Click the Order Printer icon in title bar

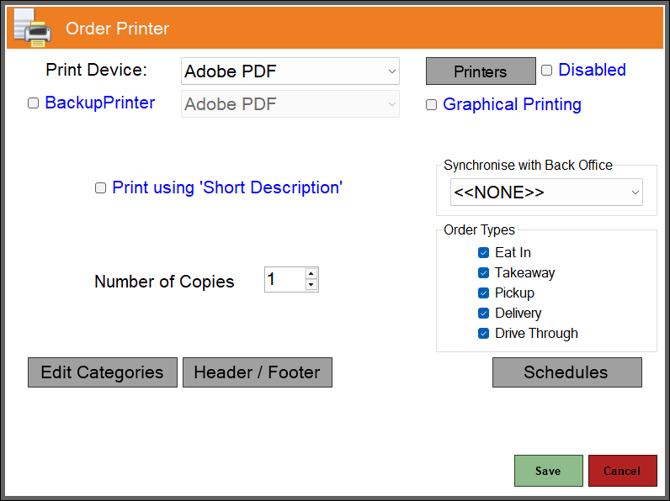(x=32, y=28)
